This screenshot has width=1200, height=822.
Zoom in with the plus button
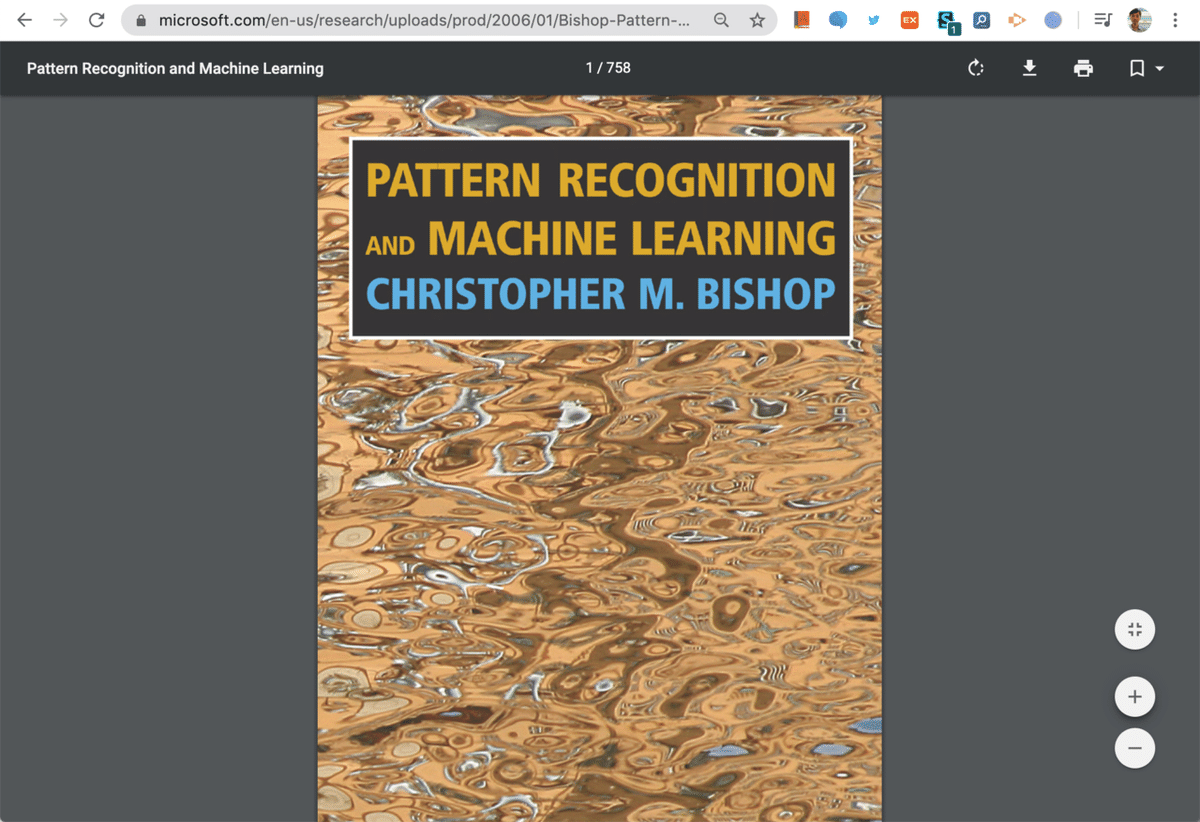[1134, 696]
